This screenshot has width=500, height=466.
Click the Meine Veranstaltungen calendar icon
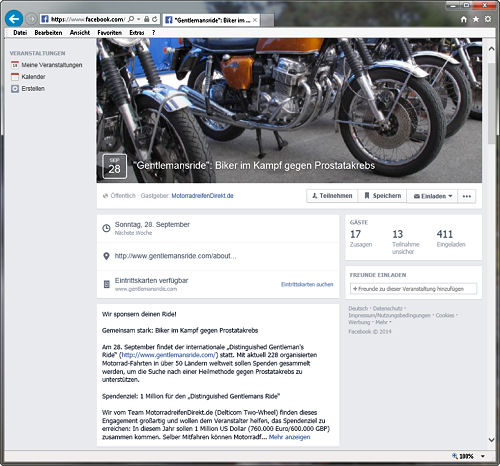tap(15, 65)
